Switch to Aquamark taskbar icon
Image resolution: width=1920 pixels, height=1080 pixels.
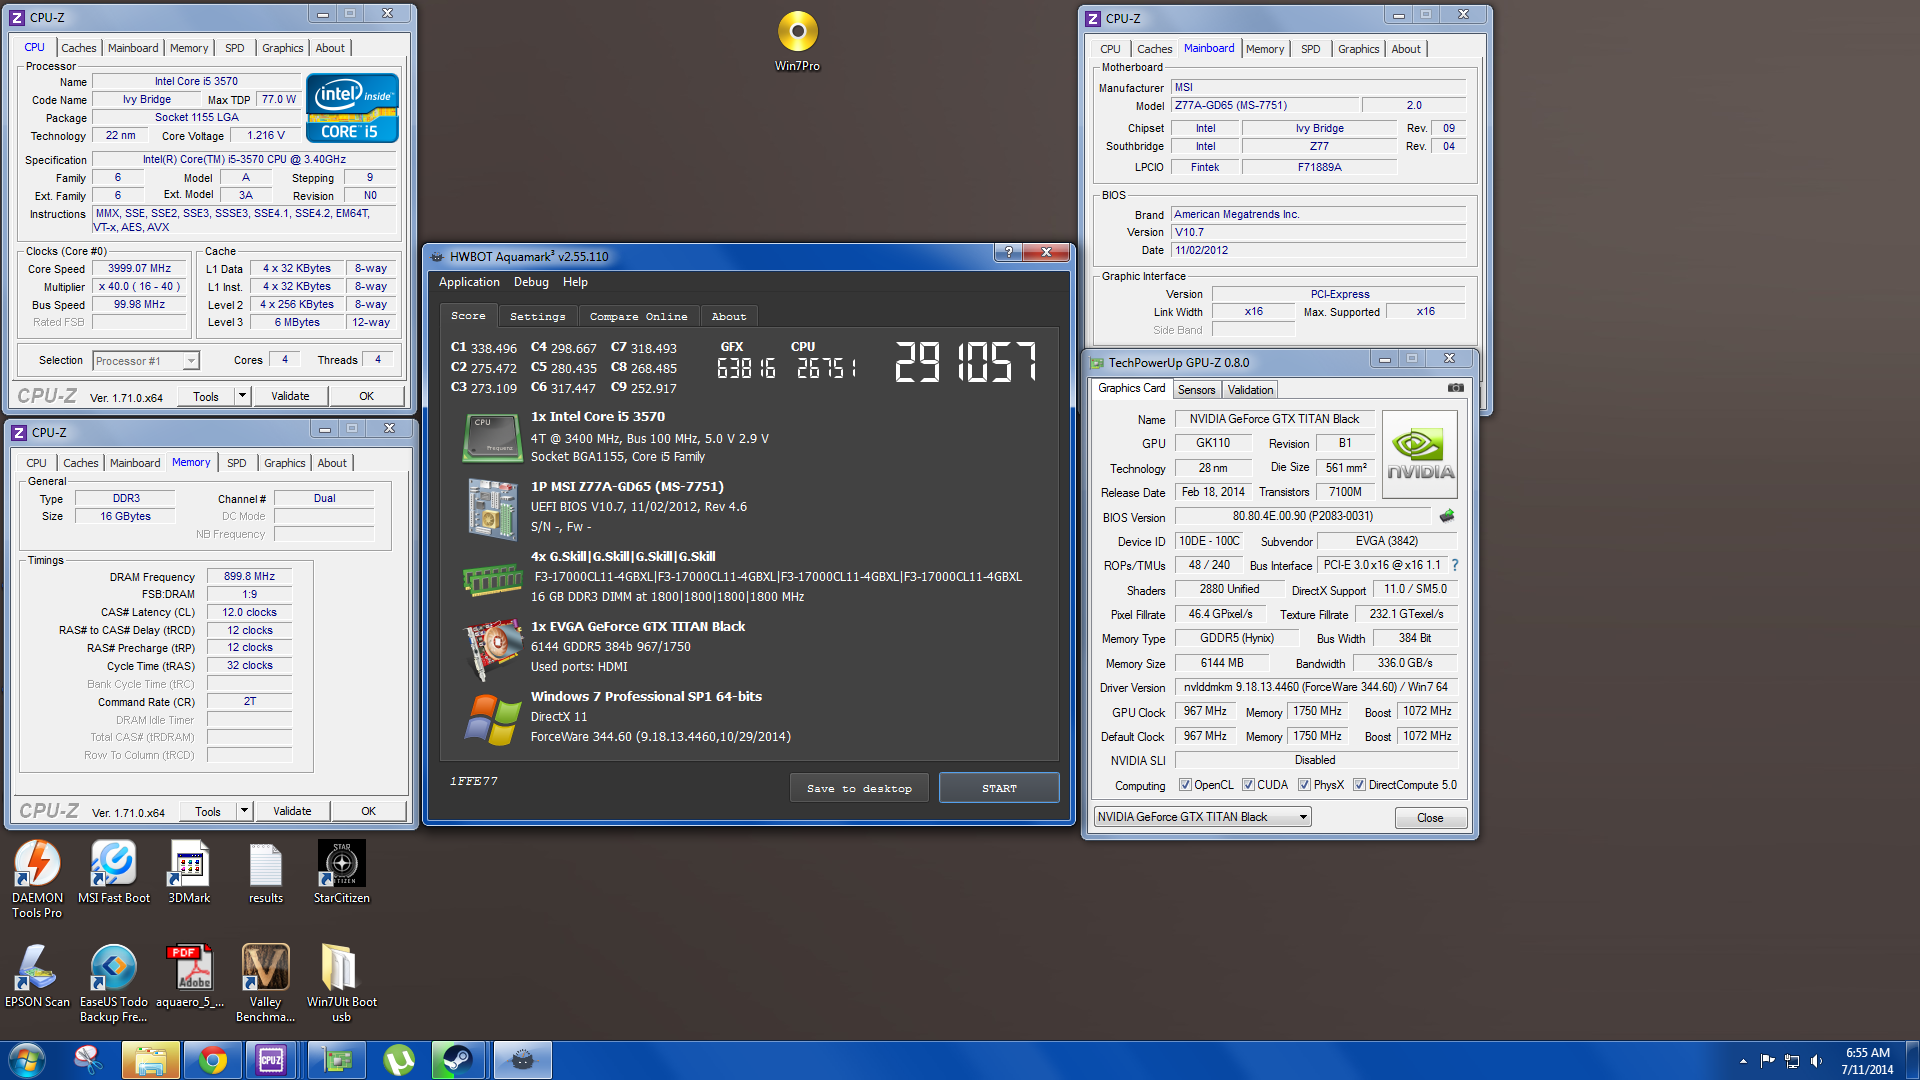(522, 1060)
